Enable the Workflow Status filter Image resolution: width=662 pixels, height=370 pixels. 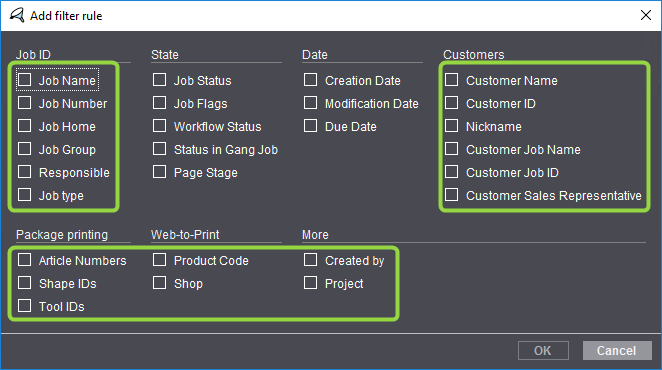(159, 126)
